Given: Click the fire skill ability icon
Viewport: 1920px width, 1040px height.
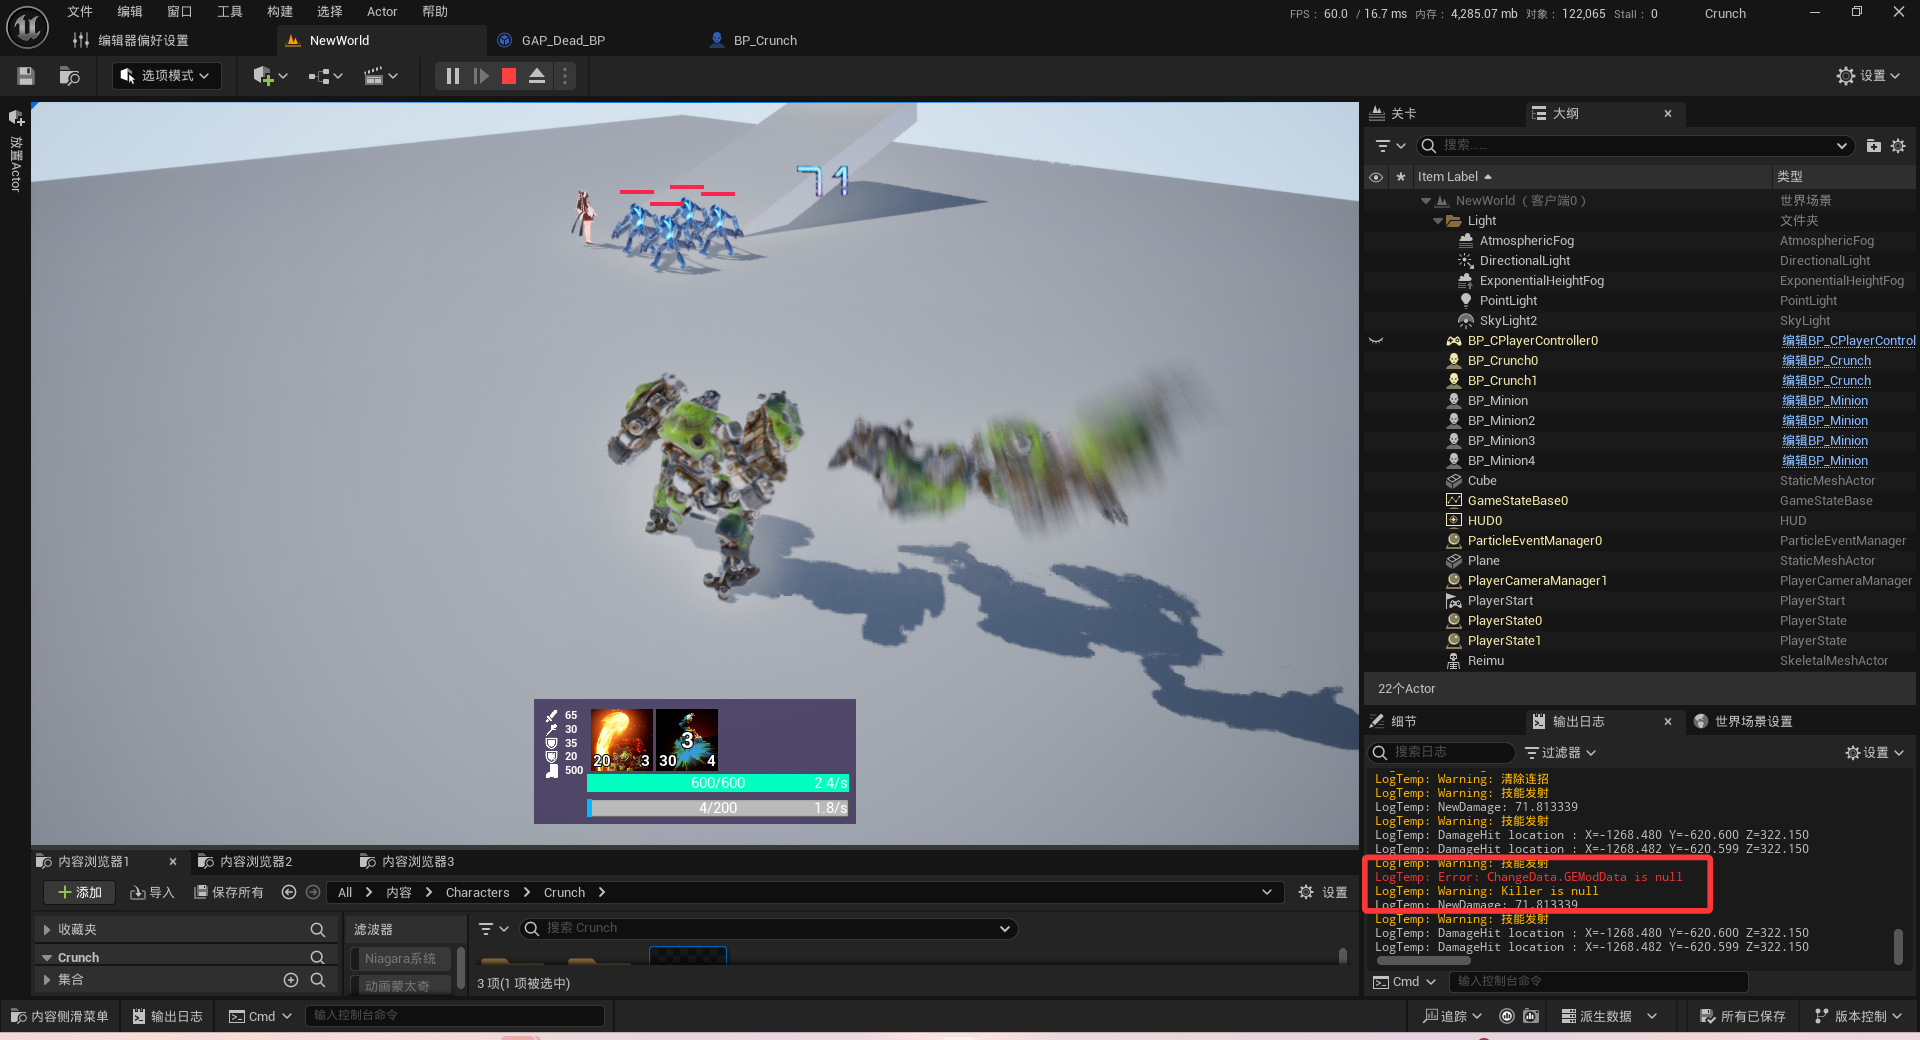Looking at the screenshot, I should 621,740.
